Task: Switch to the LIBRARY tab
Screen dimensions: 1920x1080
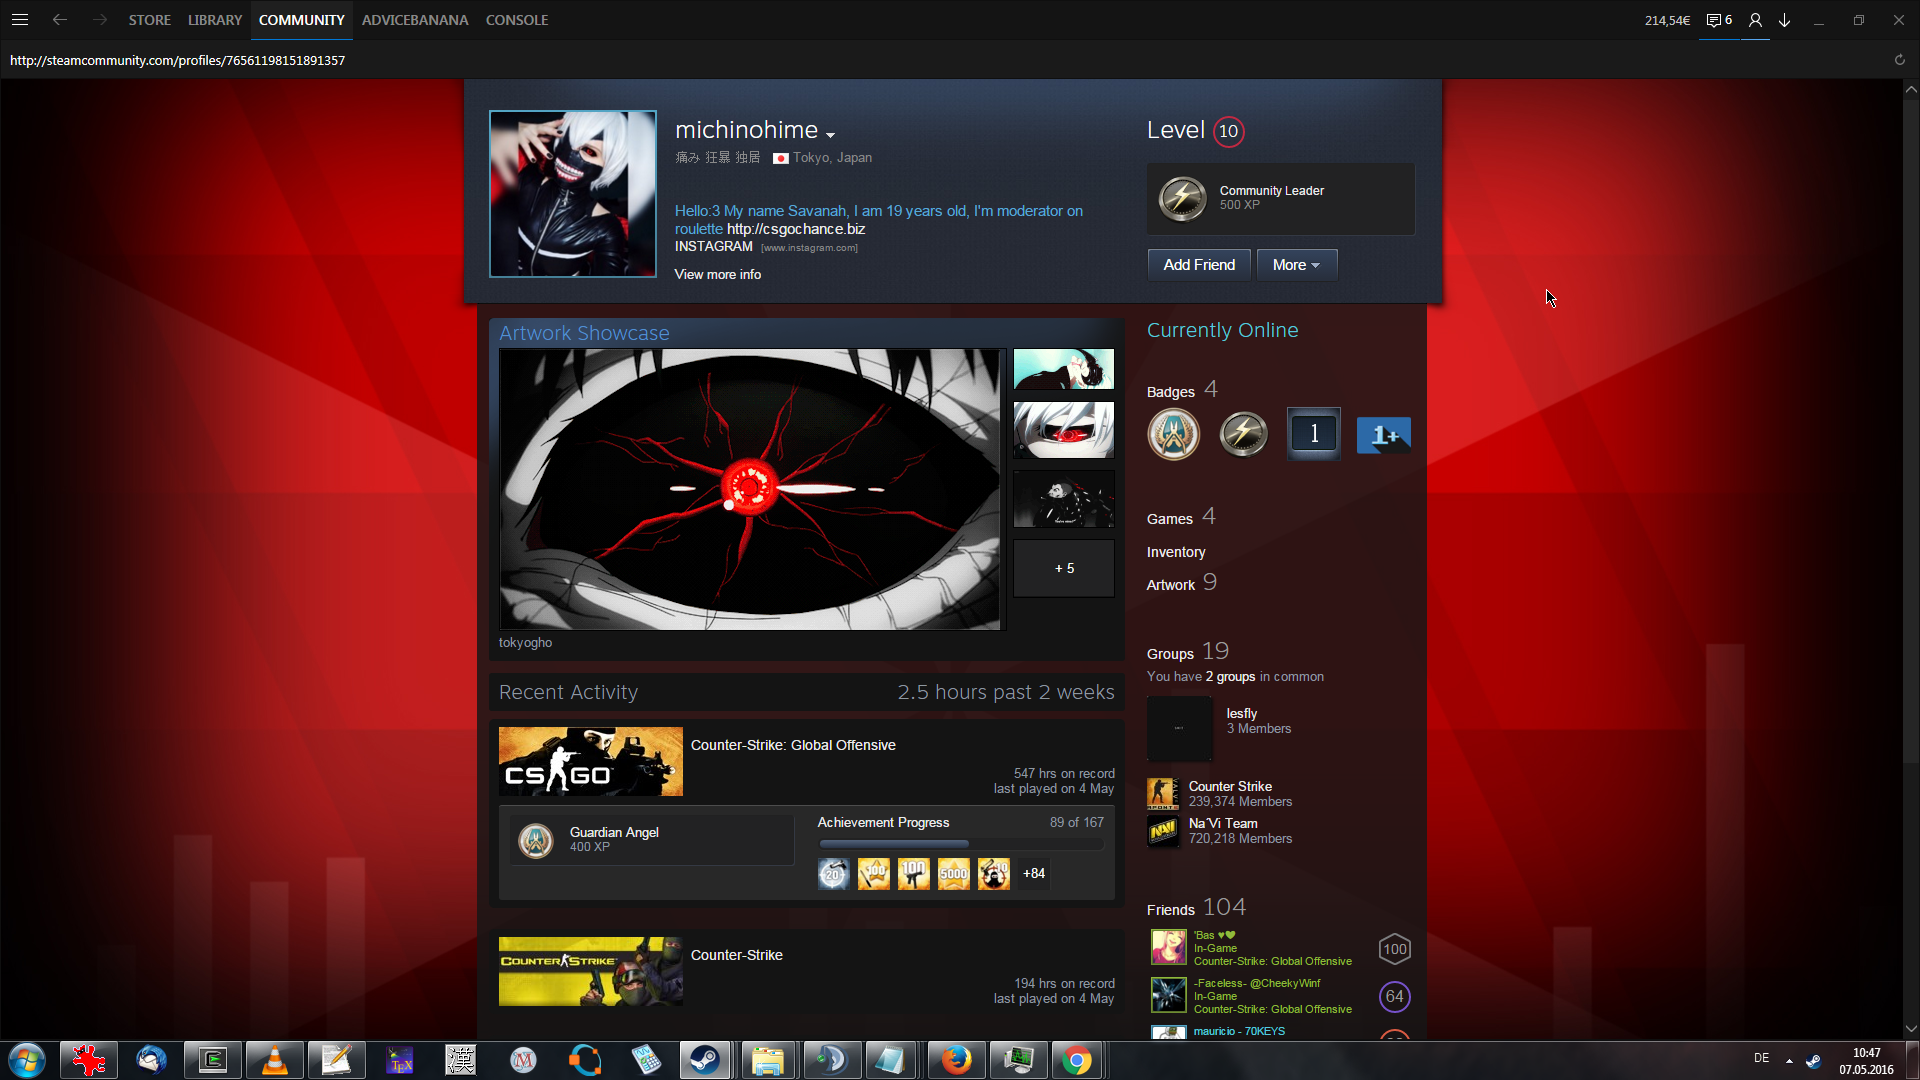Action: pyautogui.click(x=215, y=20)
